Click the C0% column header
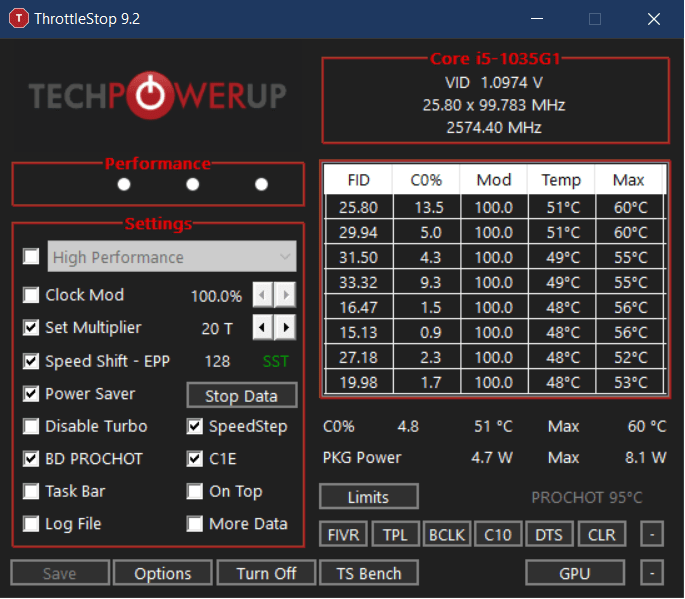 click(426, 180)
